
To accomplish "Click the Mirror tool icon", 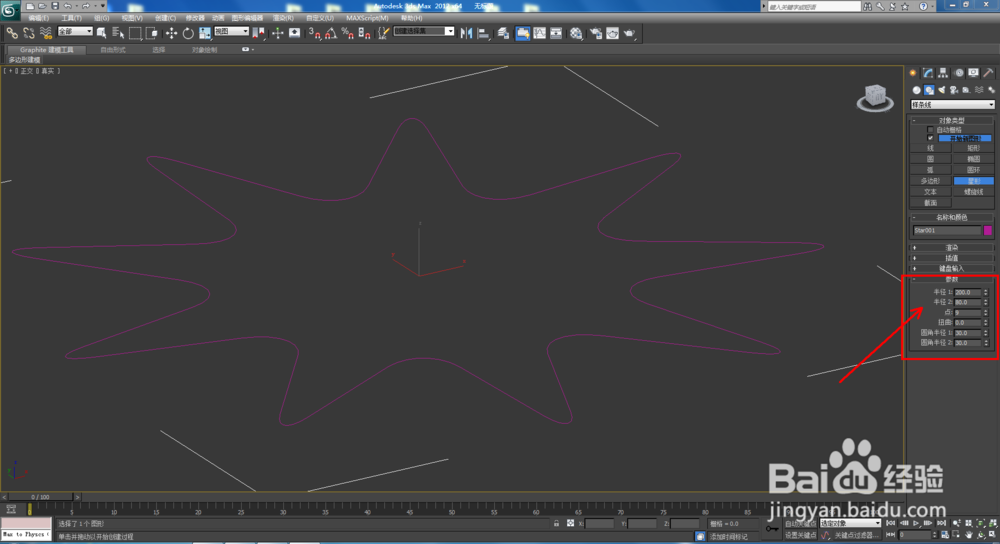I will pyautogui.click(x=466, y=33).
